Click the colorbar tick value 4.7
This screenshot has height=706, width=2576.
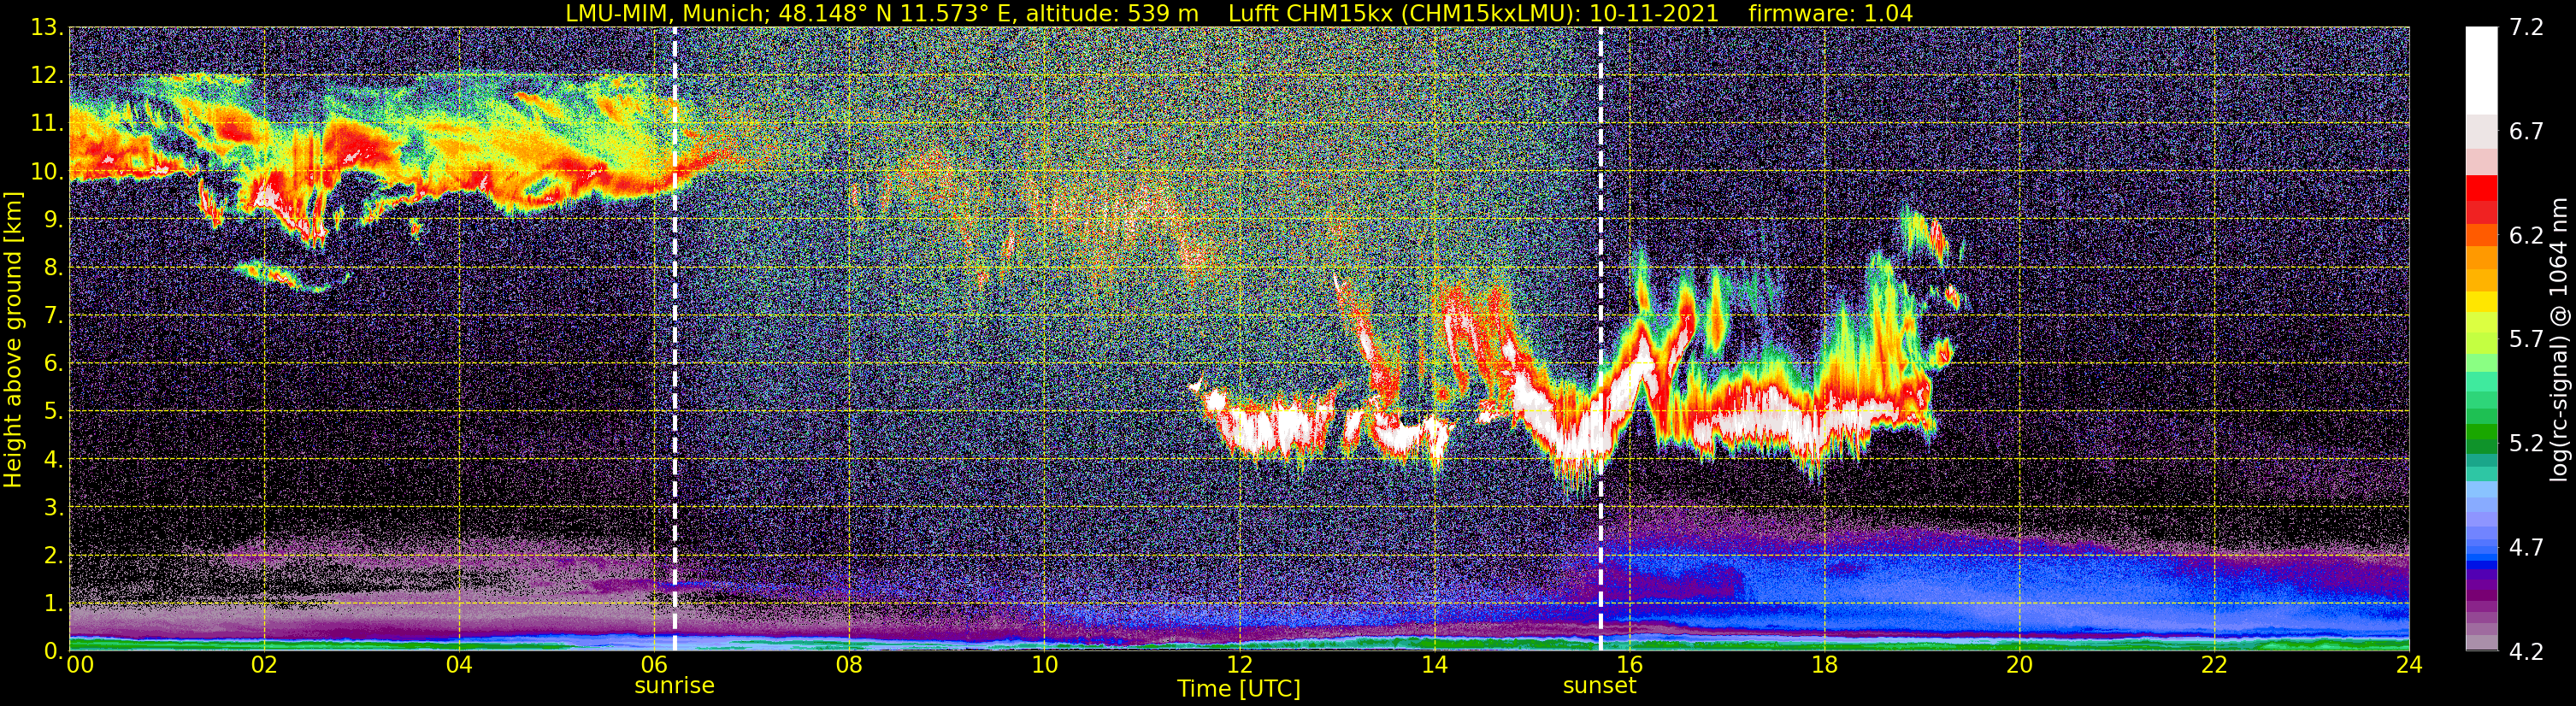[2526, 548]
